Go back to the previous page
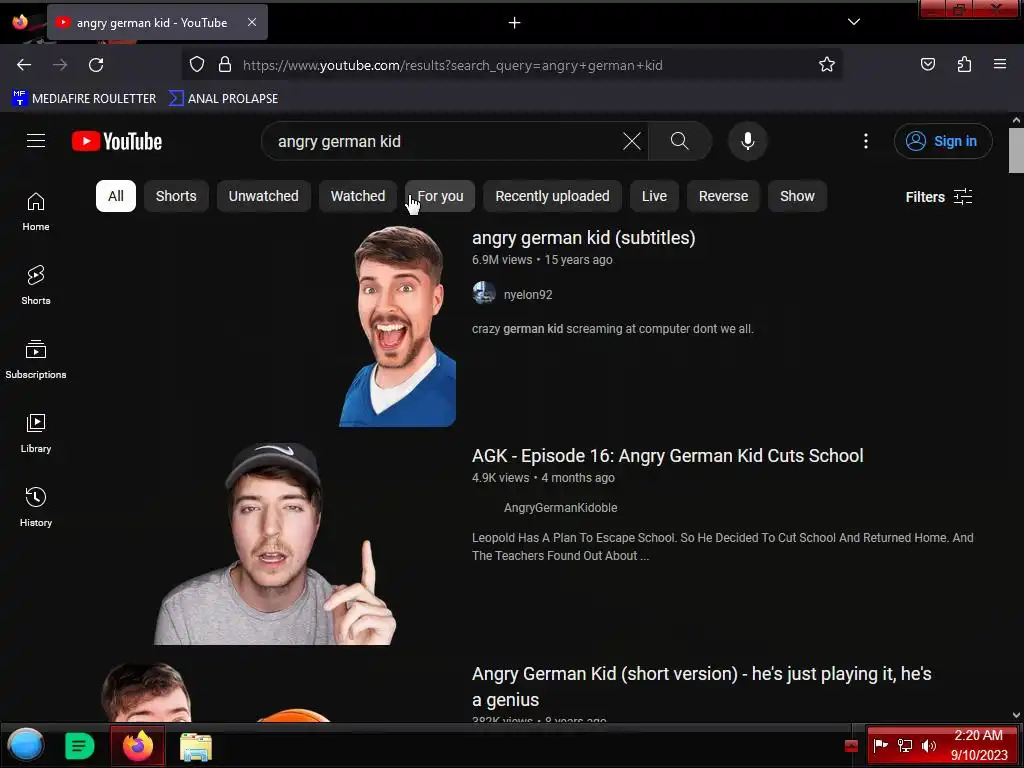Viewport: 1024px width, 768px height. (x=24, y=65)
